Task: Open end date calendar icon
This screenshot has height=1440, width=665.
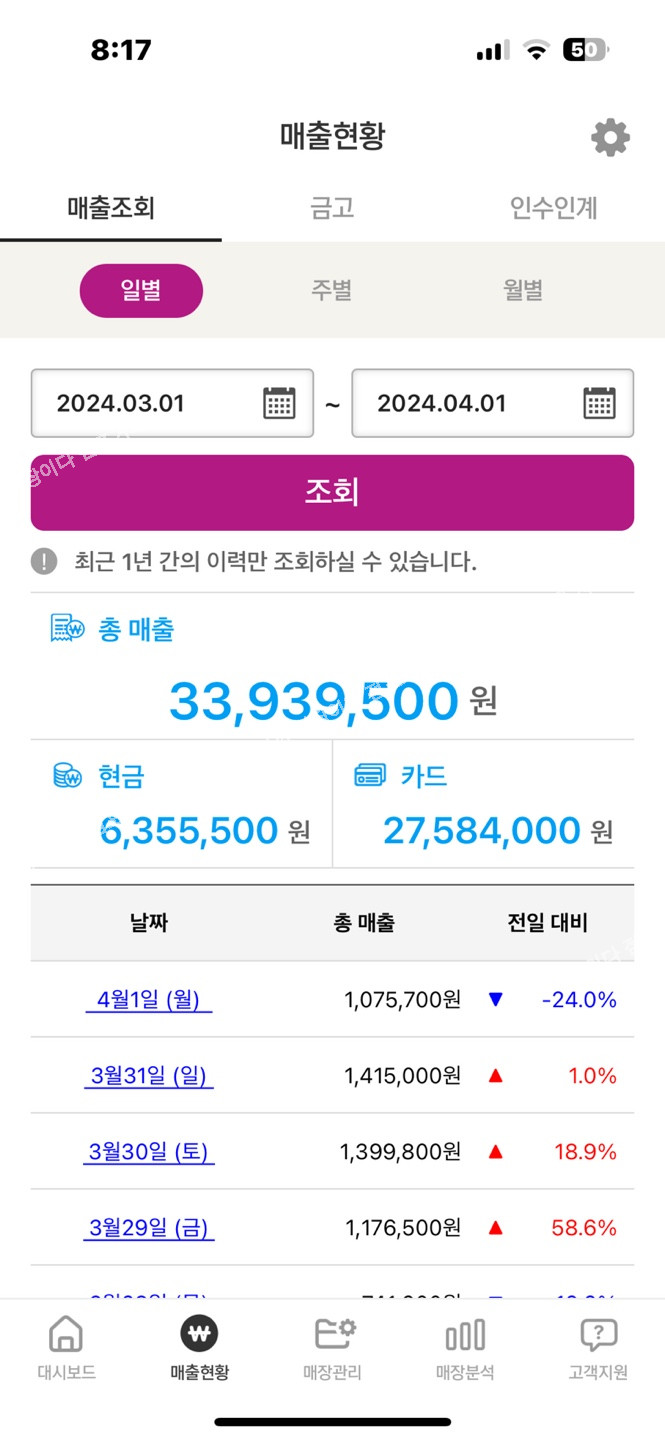Action: coord(599,403)
